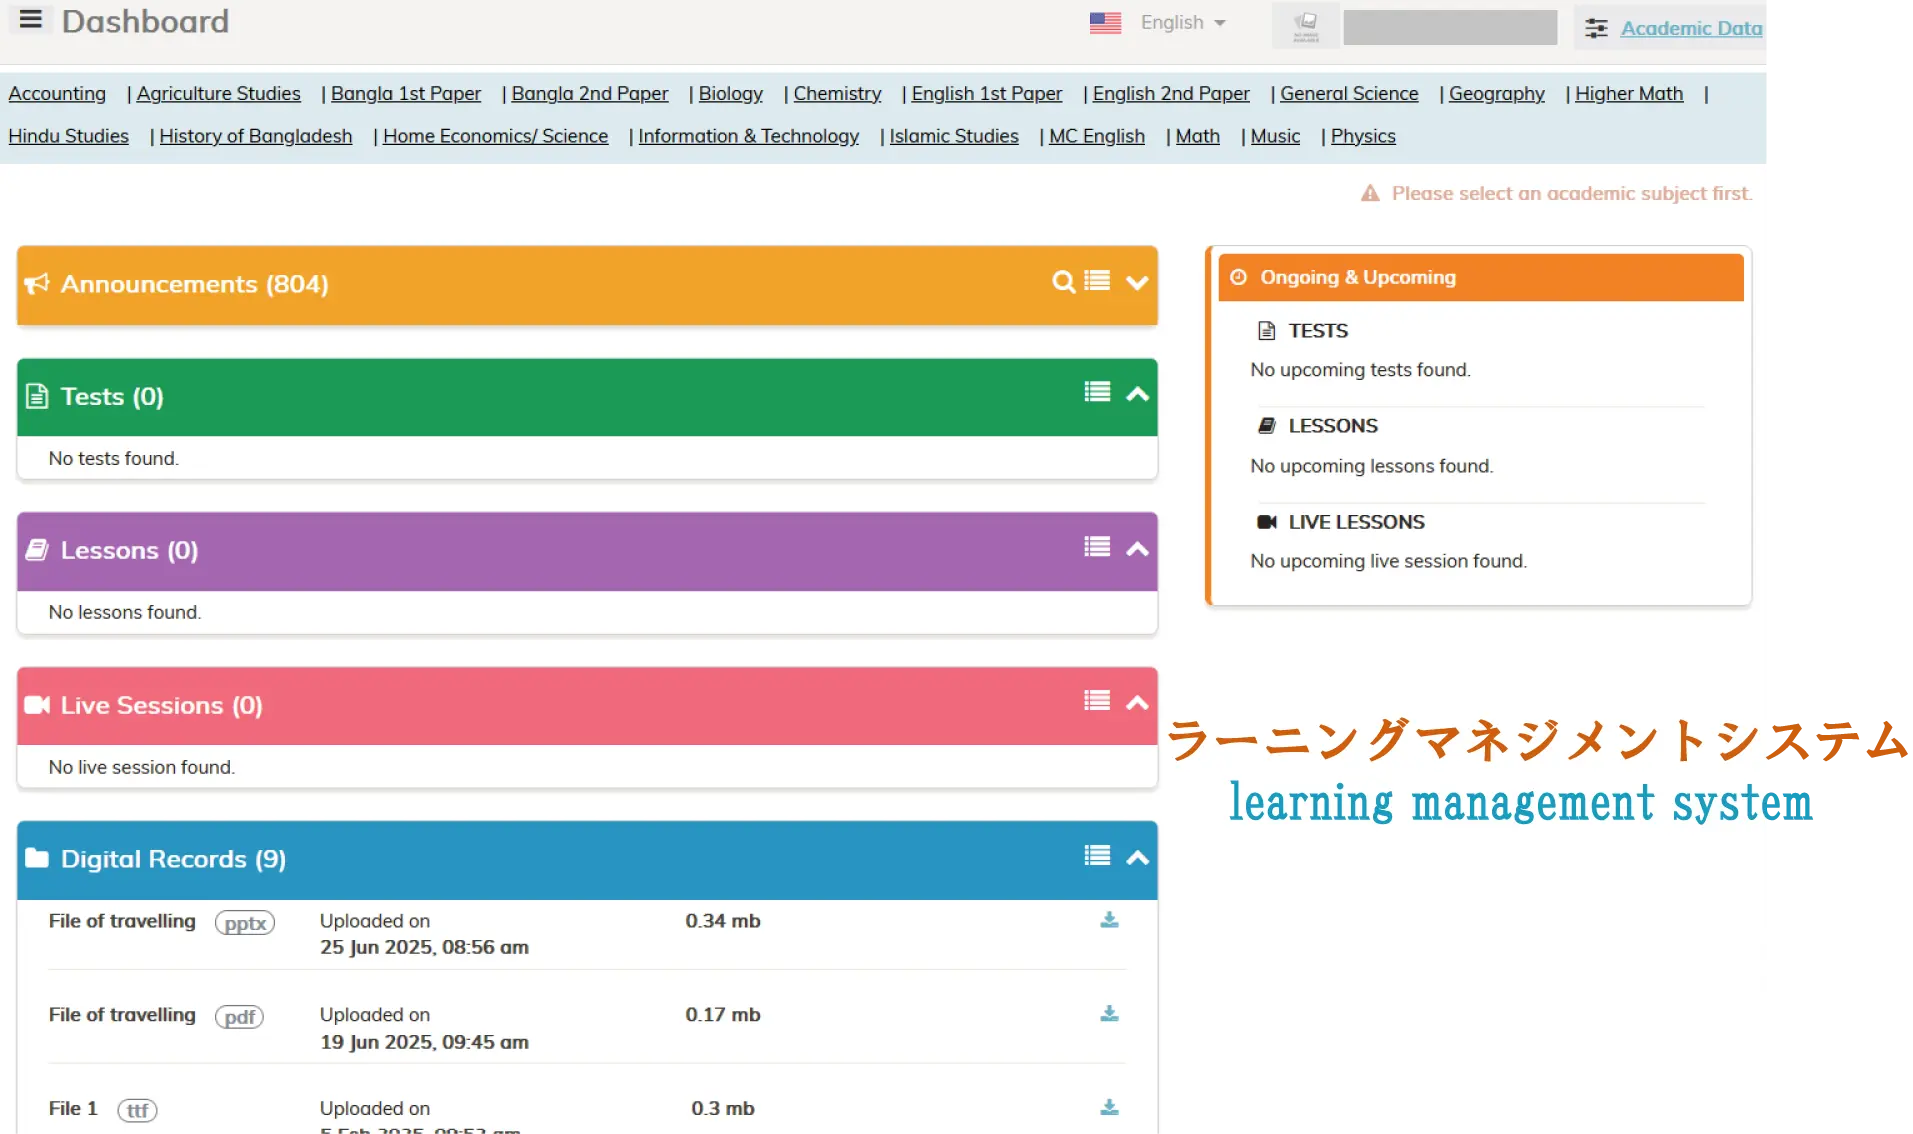The image size is (1913, 1134).
Task: Collapse the Tests panel chevron
Action: click(x=1137, y=394)
